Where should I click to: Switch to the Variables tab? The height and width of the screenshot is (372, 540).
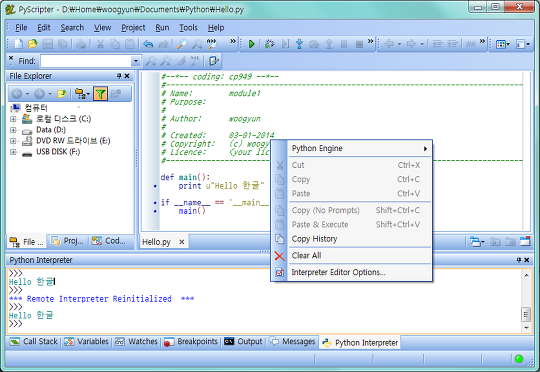pos(86,342)
